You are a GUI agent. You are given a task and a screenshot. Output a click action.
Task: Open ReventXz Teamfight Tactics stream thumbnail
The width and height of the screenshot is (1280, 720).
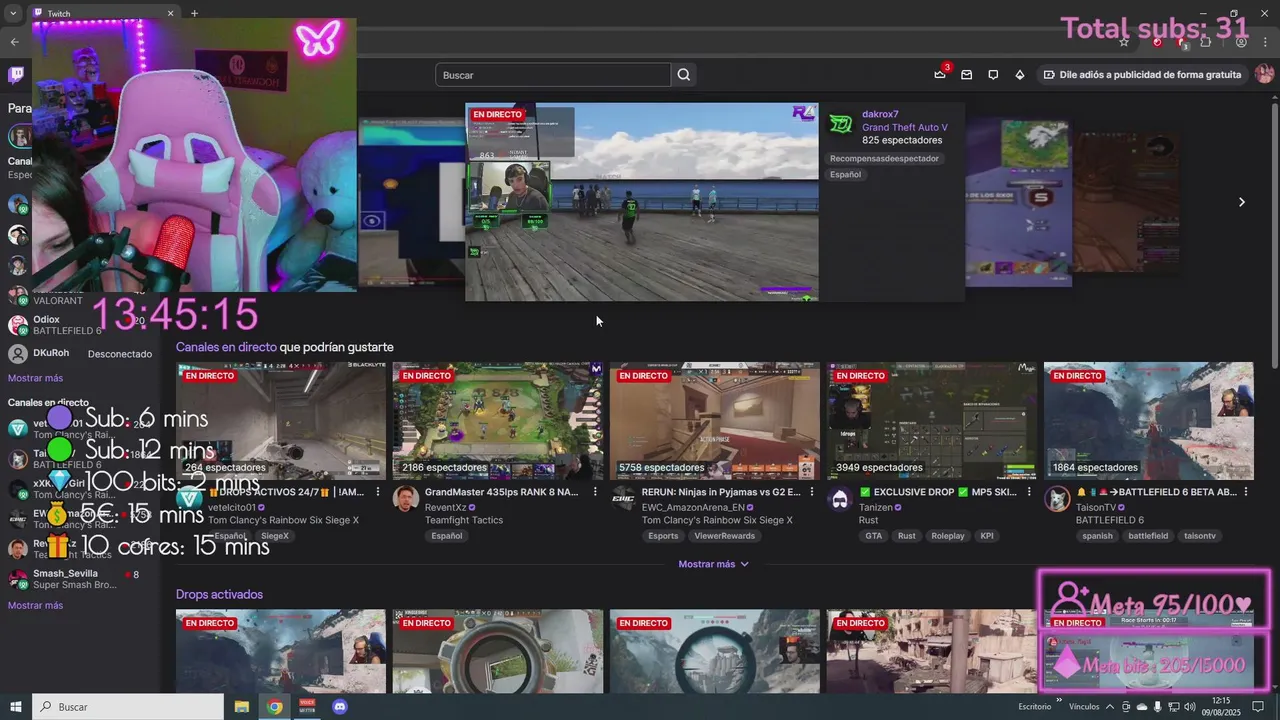(x=498, y=421)
